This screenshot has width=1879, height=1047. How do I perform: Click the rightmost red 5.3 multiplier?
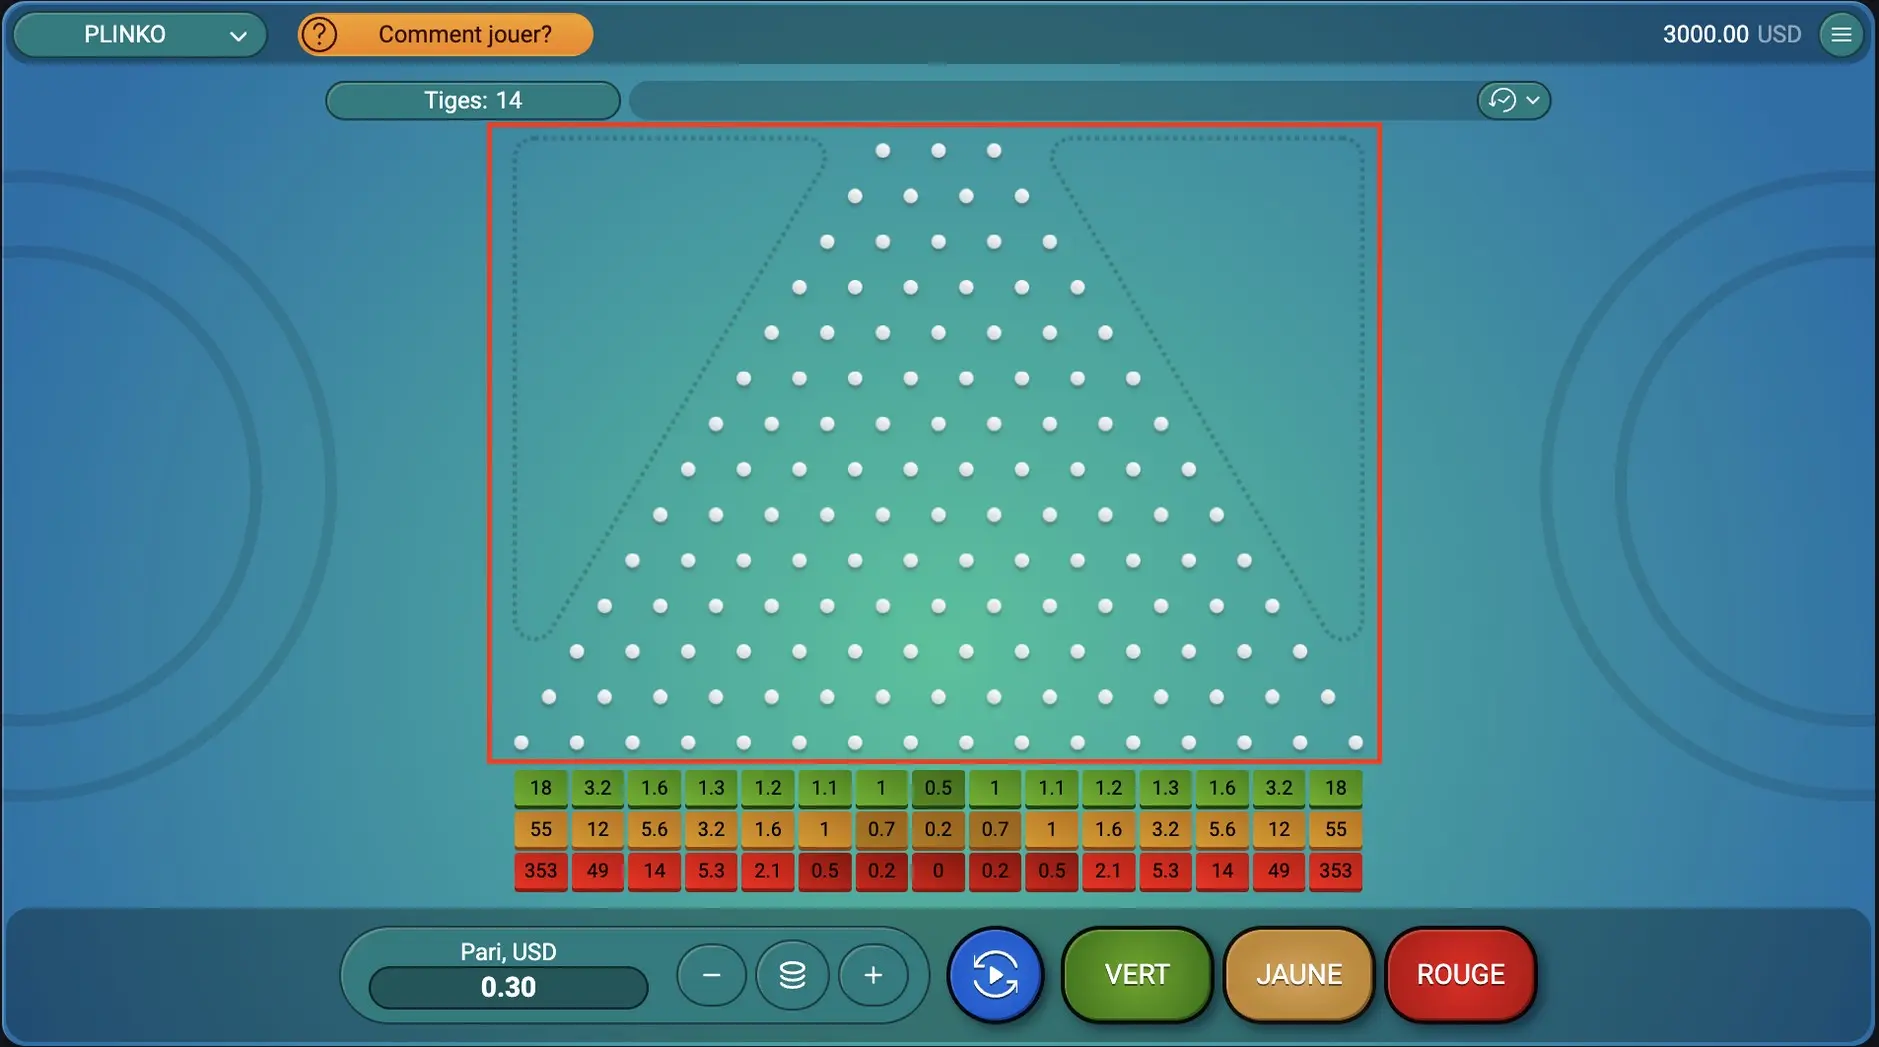click(1165, 871)
